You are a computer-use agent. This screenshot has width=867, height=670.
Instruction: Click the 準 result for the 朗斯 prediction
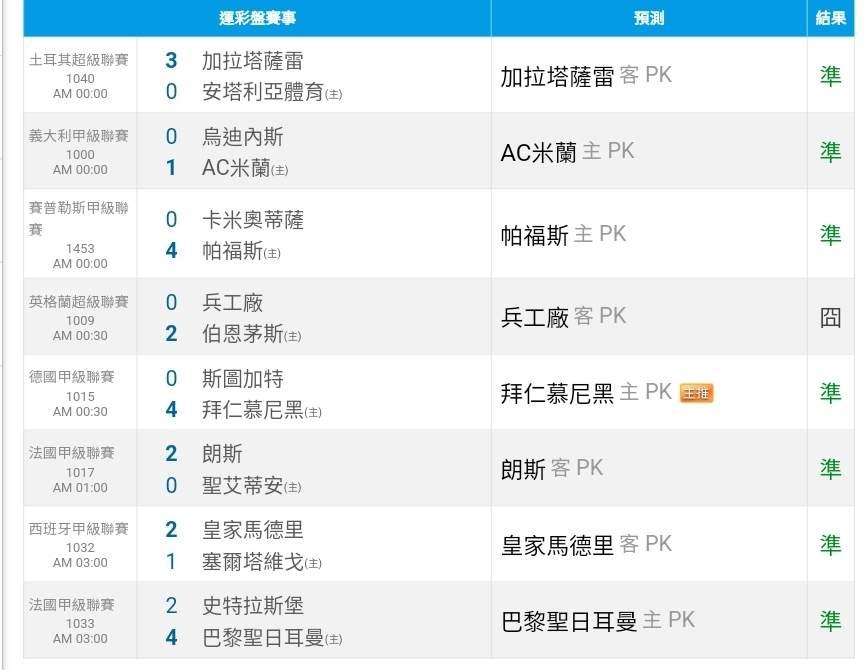point(830,468)
